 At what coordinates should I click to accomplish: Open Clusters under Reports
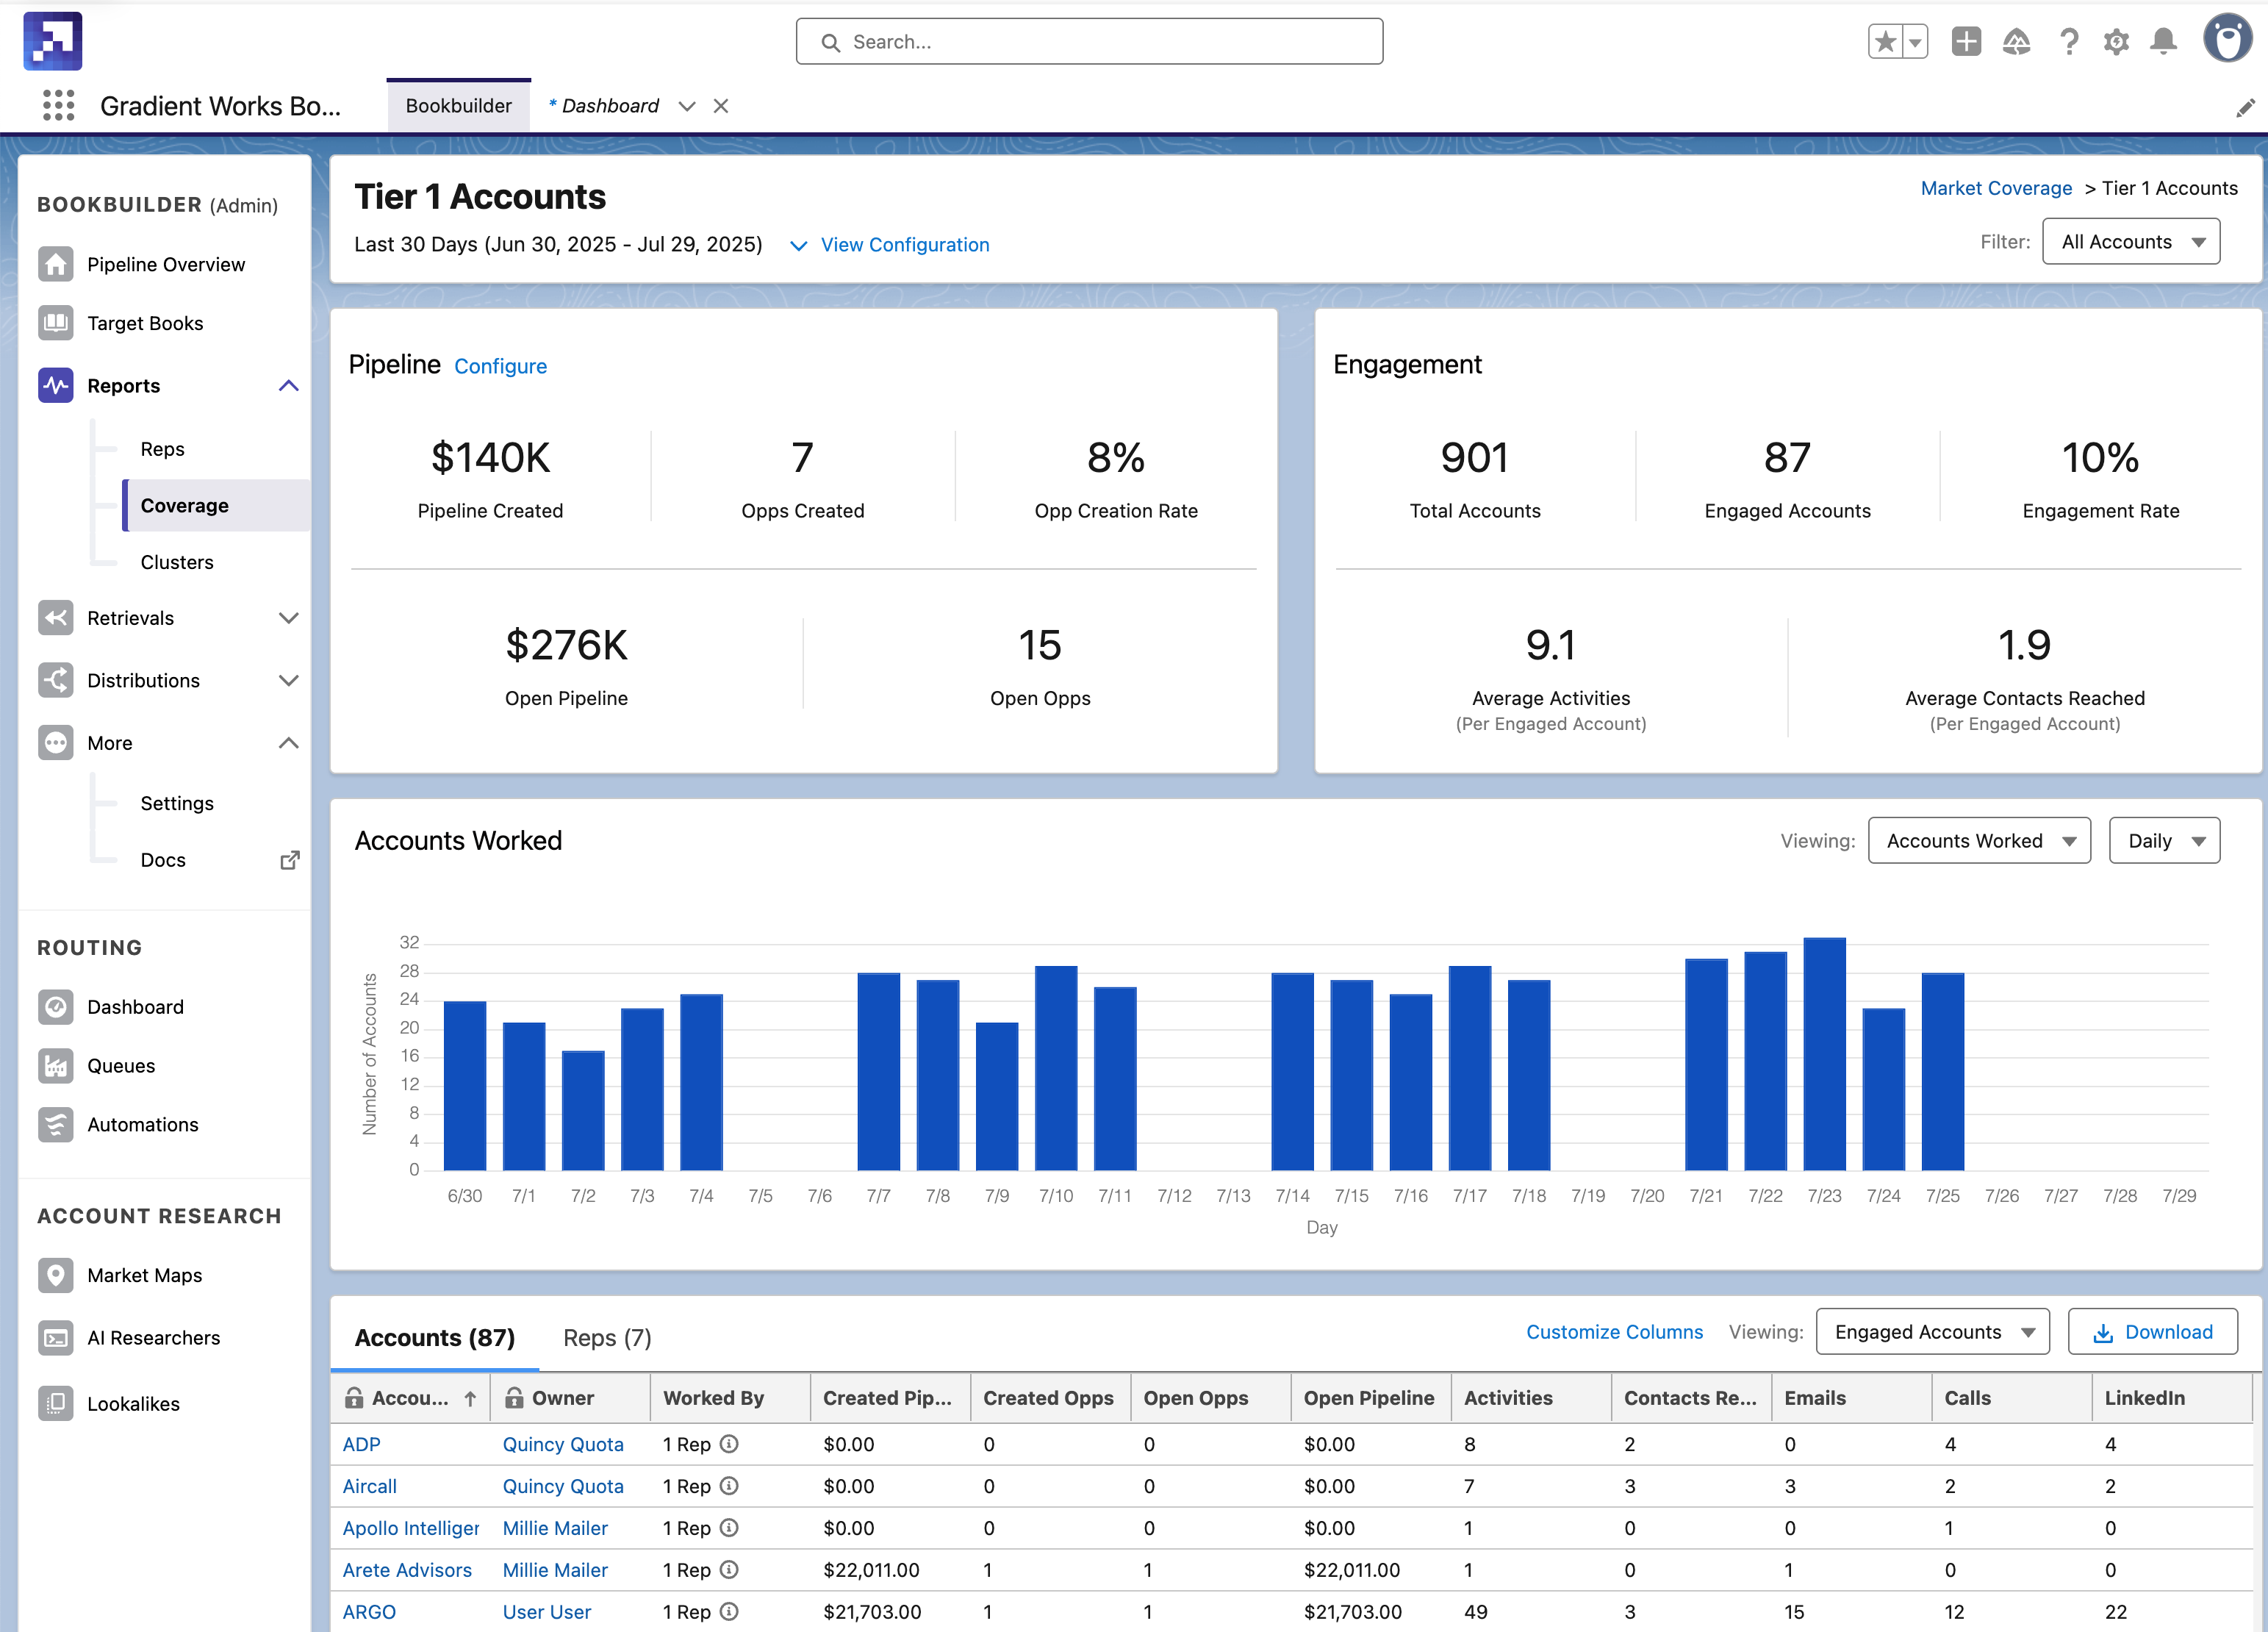pyautogui.click(x=177, y=562)
